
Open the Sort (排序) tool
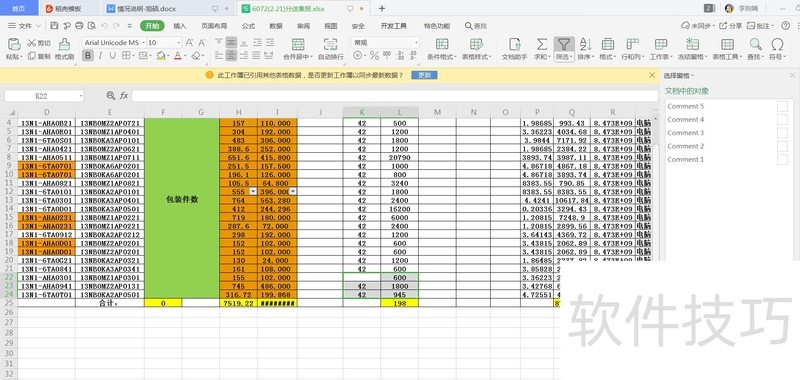tap(586, 44)
